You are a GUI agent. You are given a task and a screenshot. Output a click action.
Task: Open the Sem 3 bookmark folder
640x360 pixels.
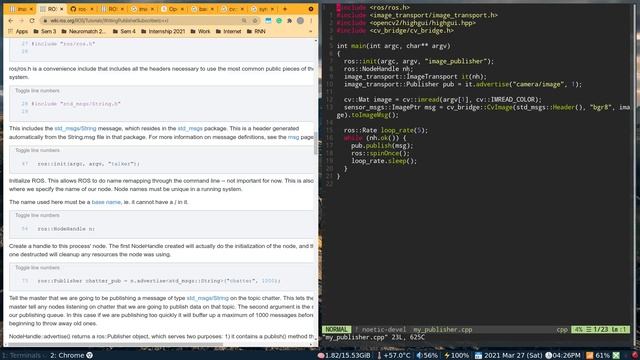tap(44, 31)
